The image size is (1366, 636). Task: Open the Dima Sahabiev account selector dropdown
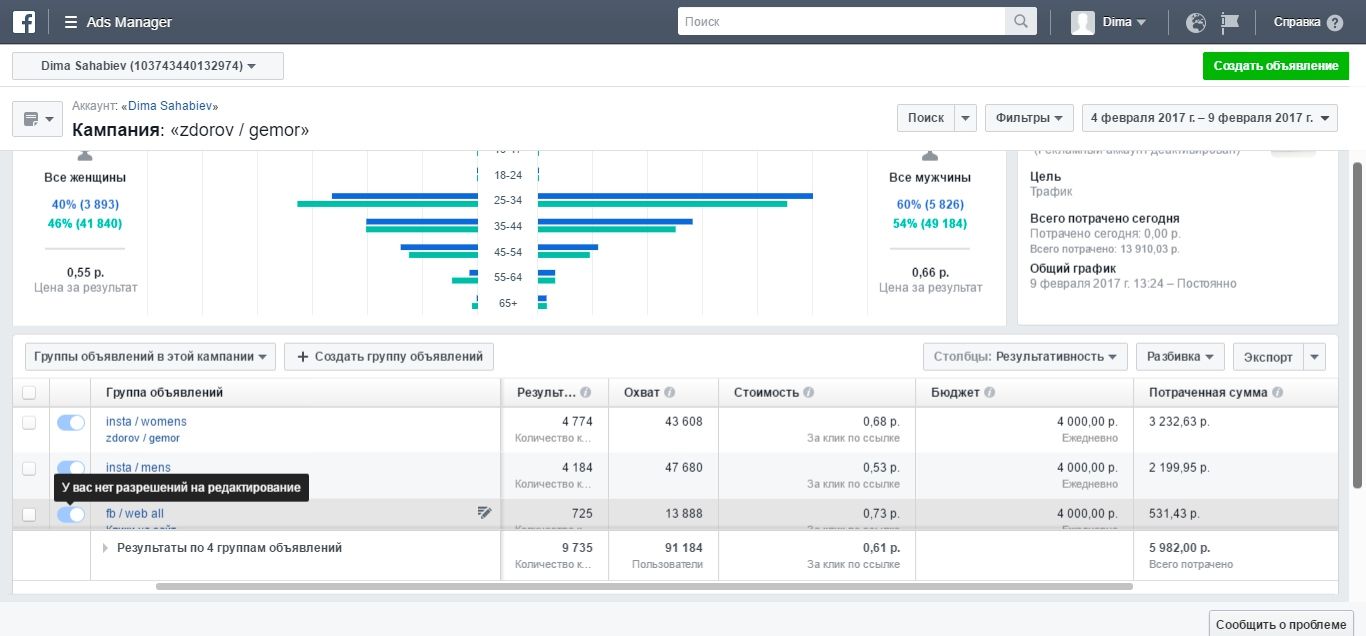coord(148,66)
